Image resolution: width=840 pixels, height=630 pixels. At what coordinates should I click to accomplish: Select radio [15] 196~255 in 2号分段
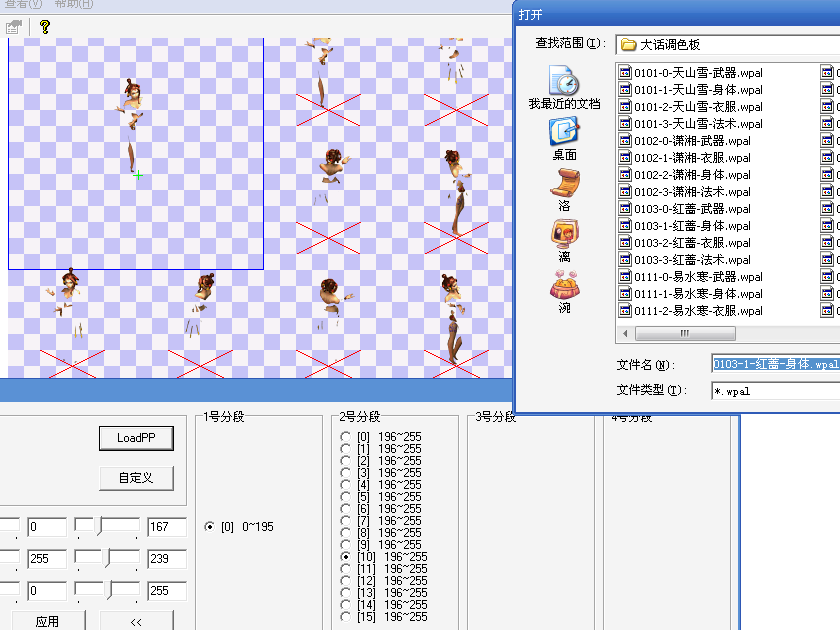coord(346,617)
